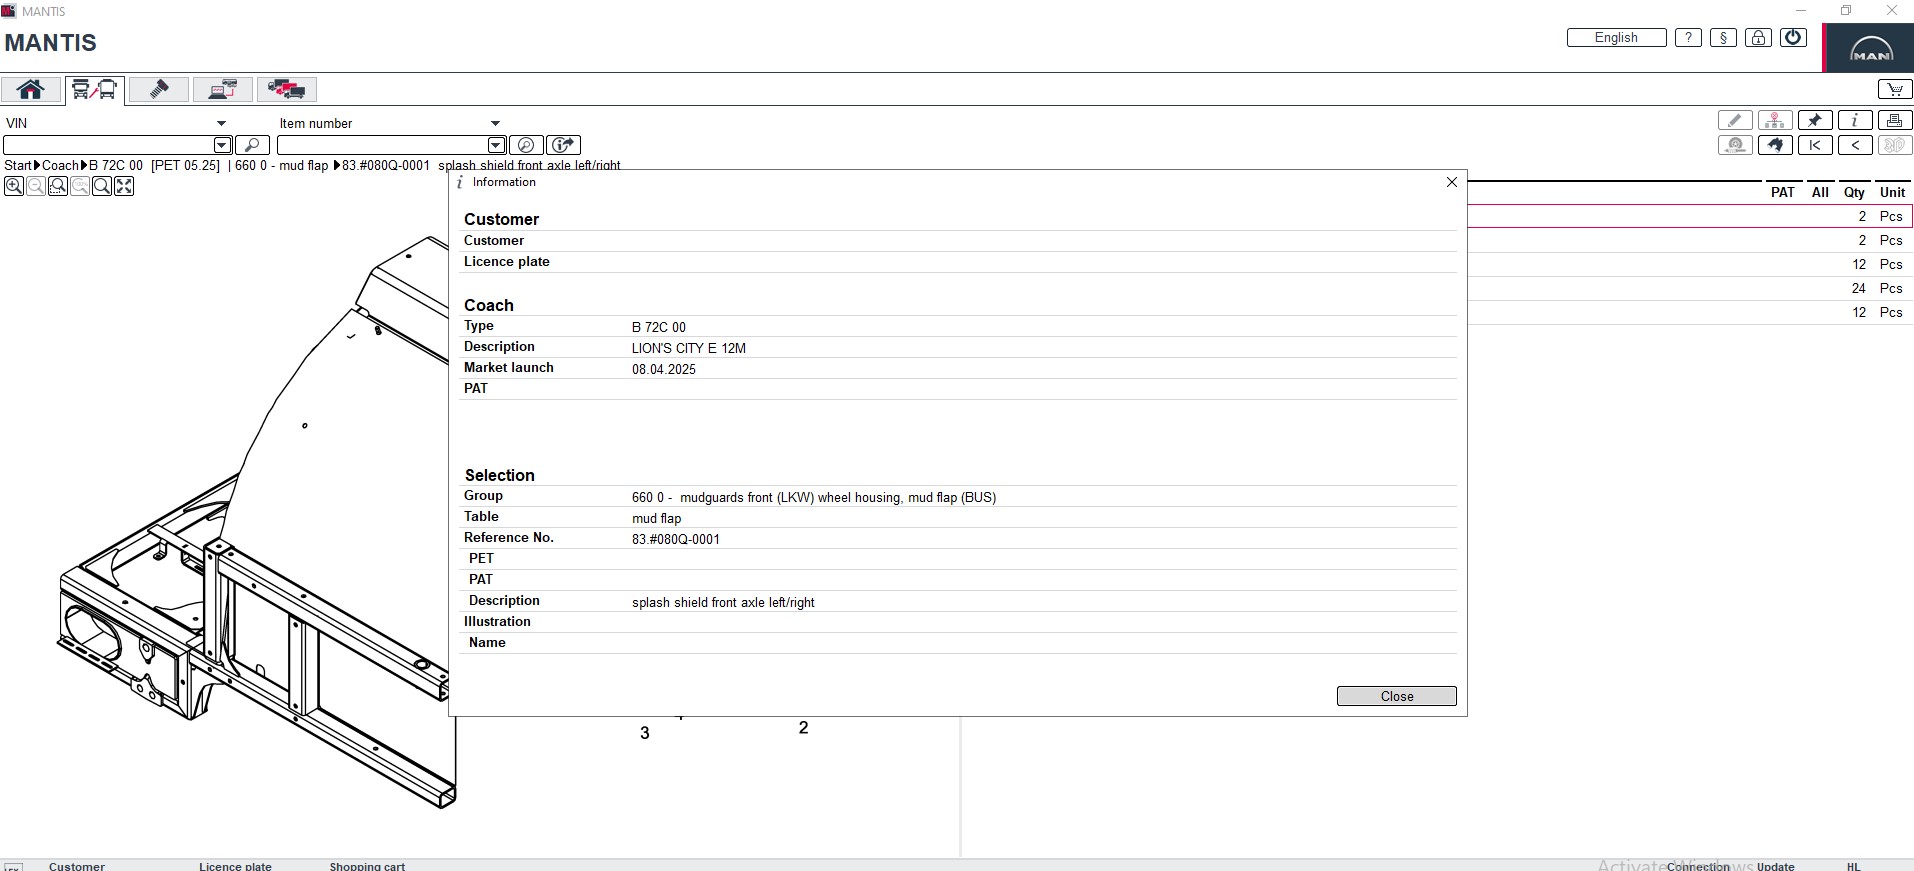
Task: Search item number with magnifier button
Action: (526, 146)
